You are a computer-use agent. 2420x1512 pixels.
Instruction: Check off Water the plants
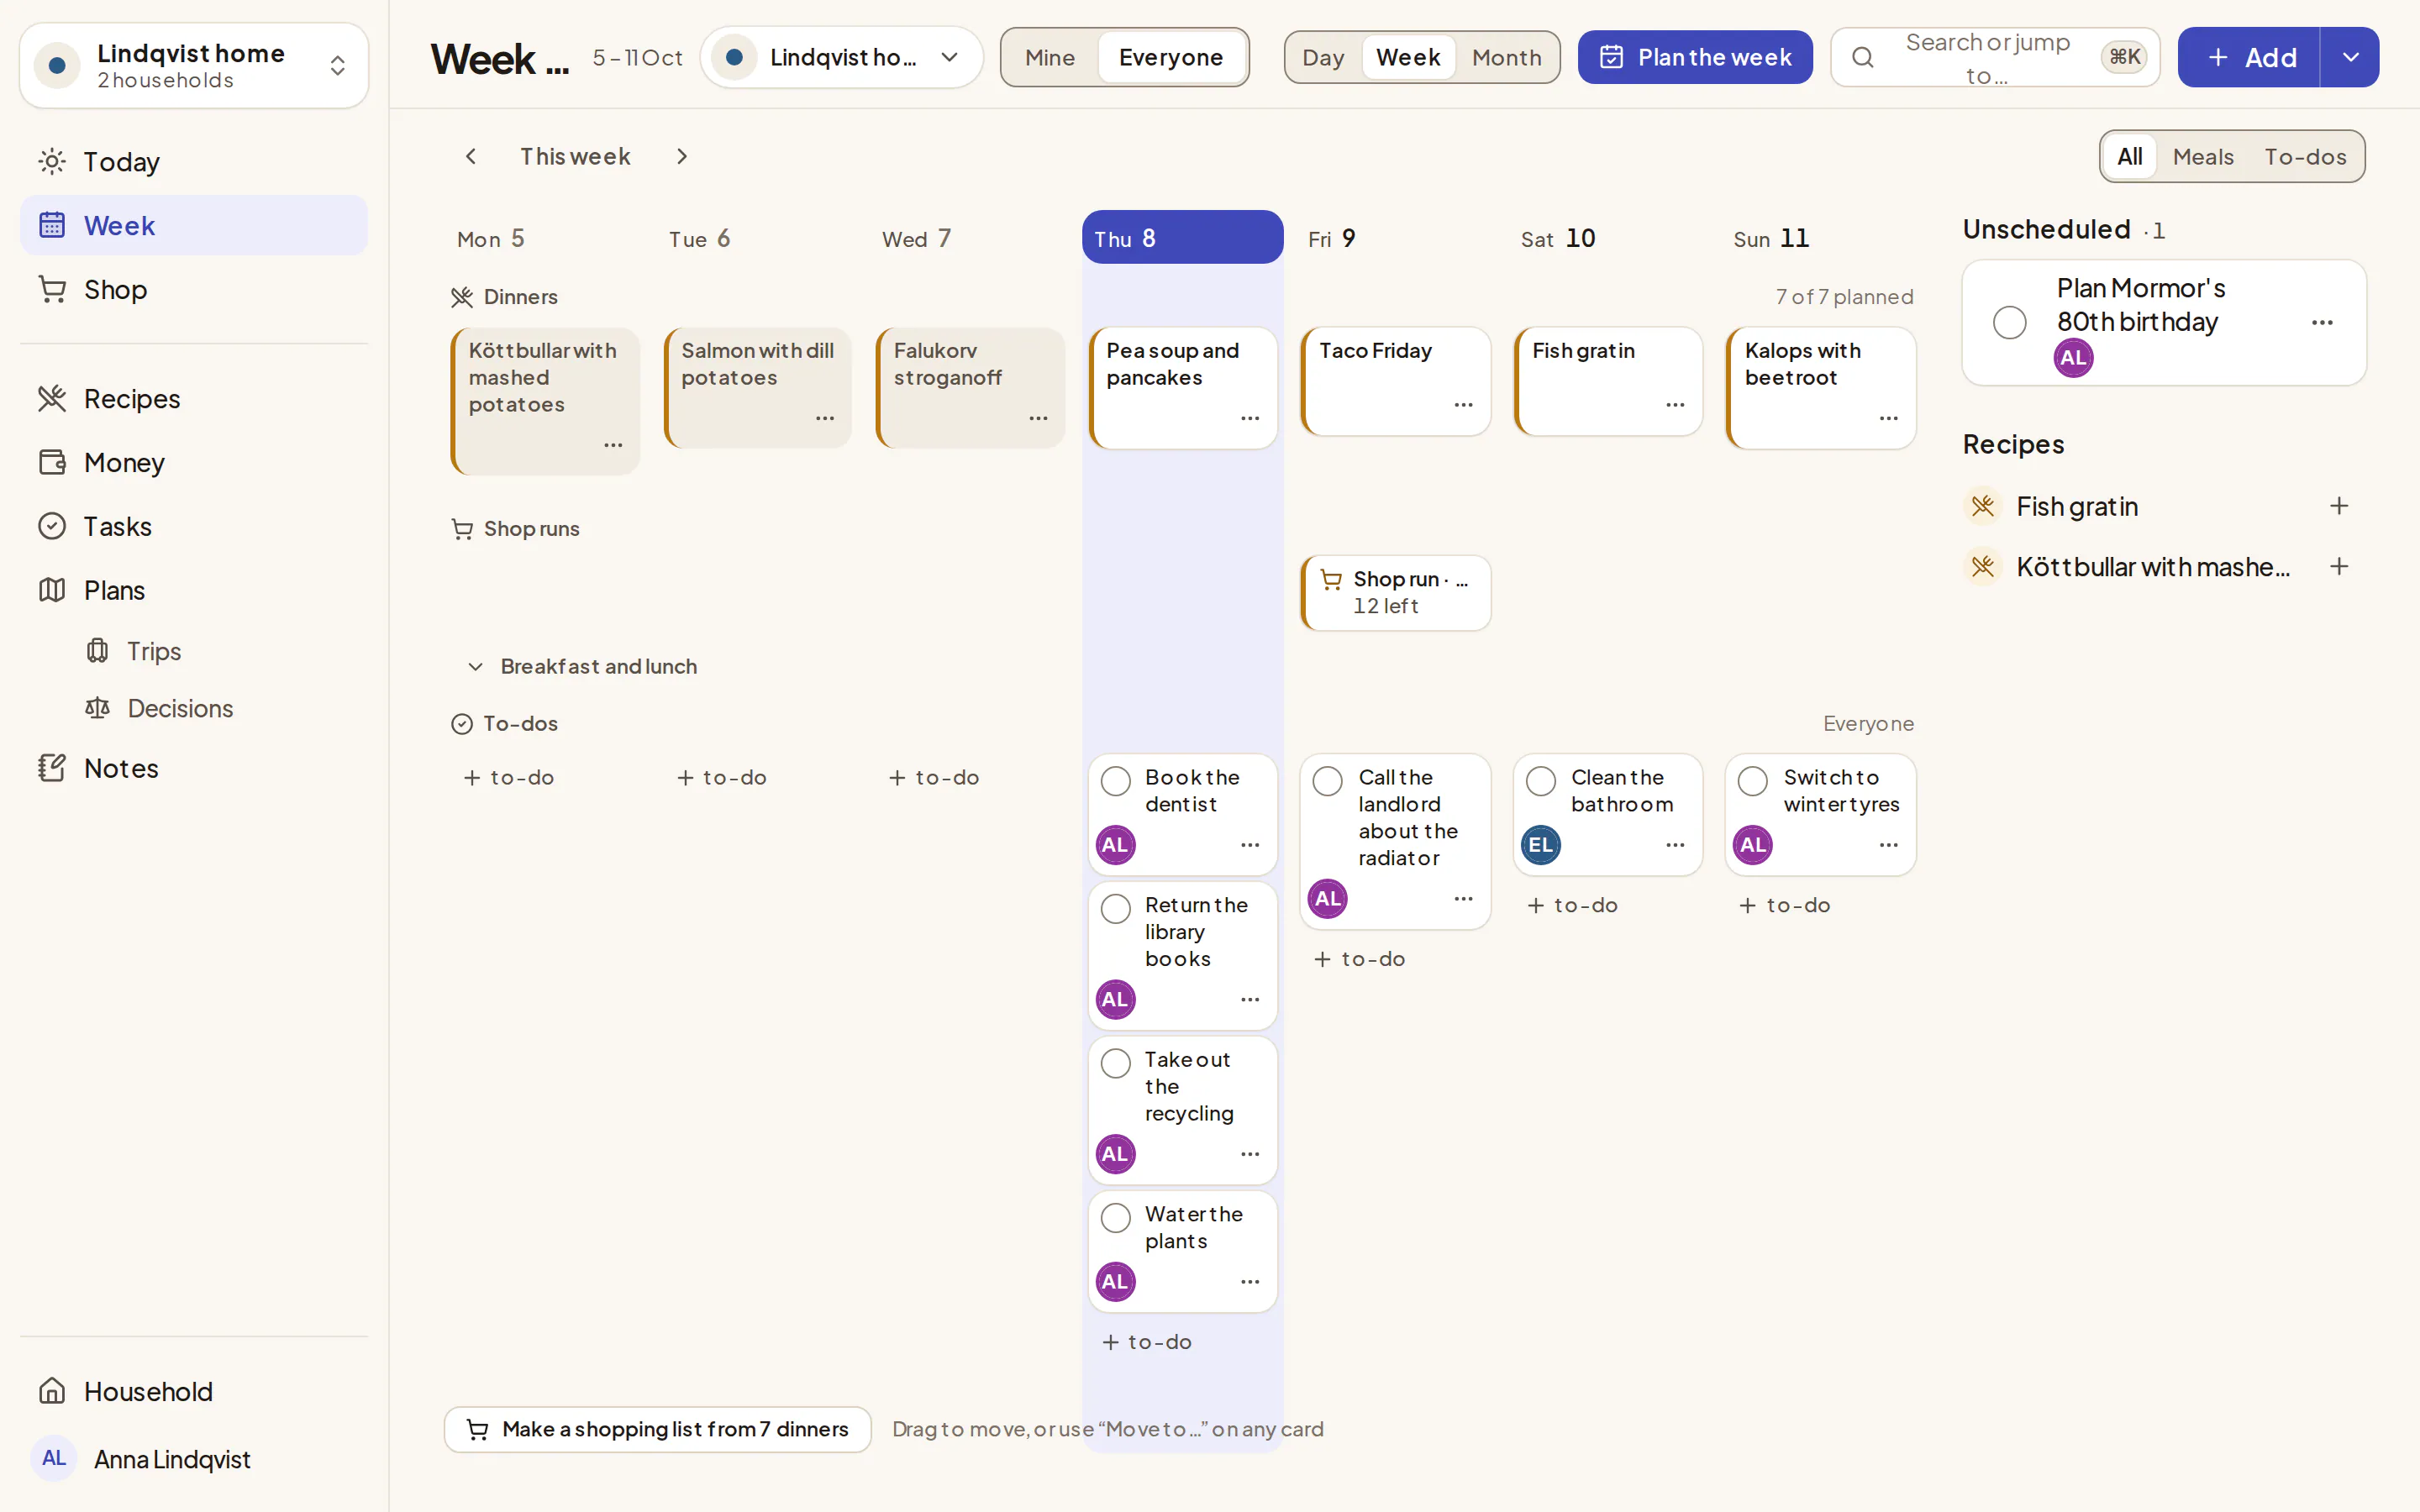click(x=1115, y=1218)
